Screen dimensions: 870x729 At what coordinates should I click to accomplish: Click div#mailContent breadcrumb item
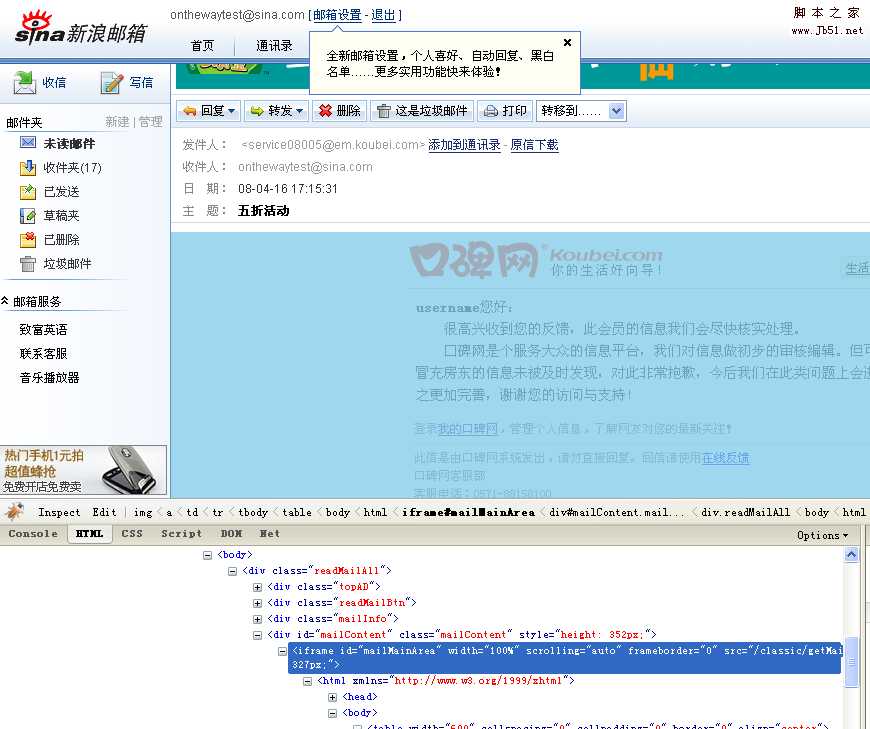(x=617, y=512)
